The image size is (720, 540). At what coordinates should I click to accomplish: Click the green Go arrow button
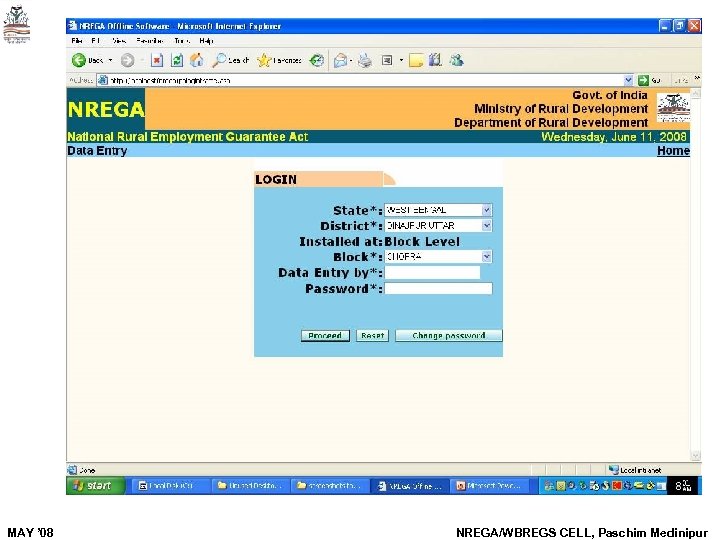point(643,80)
